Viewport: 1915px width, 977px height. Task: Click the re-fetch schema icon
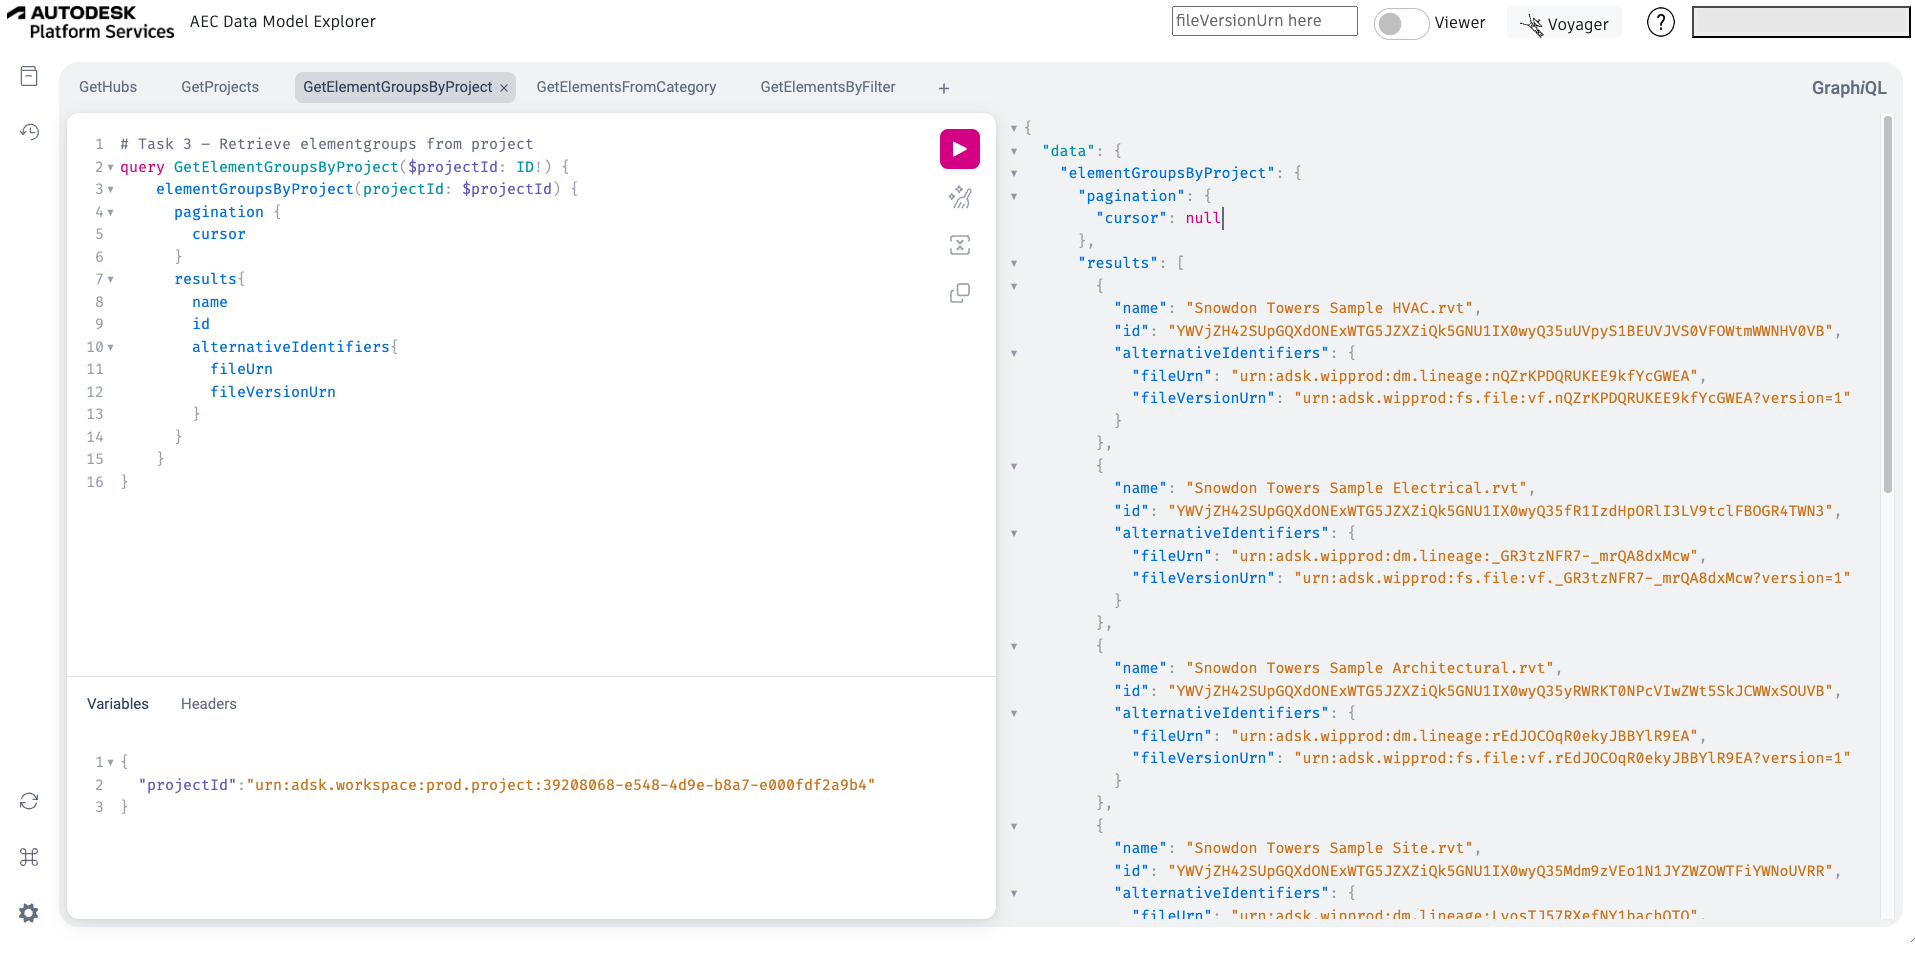29,801
